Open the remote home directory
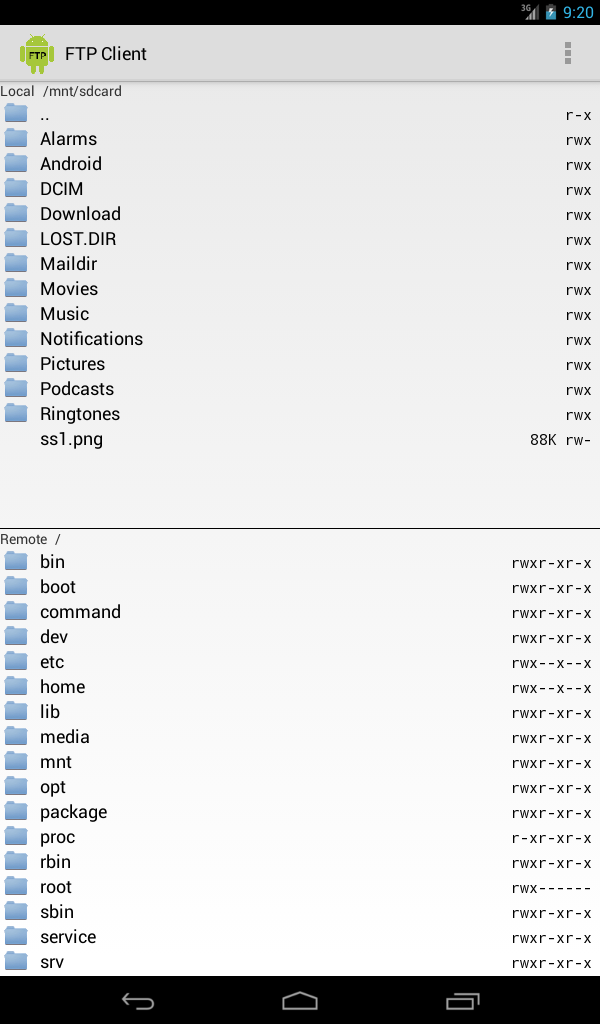Viewport: 600px width, 1024px height. [x=62, y=687]
